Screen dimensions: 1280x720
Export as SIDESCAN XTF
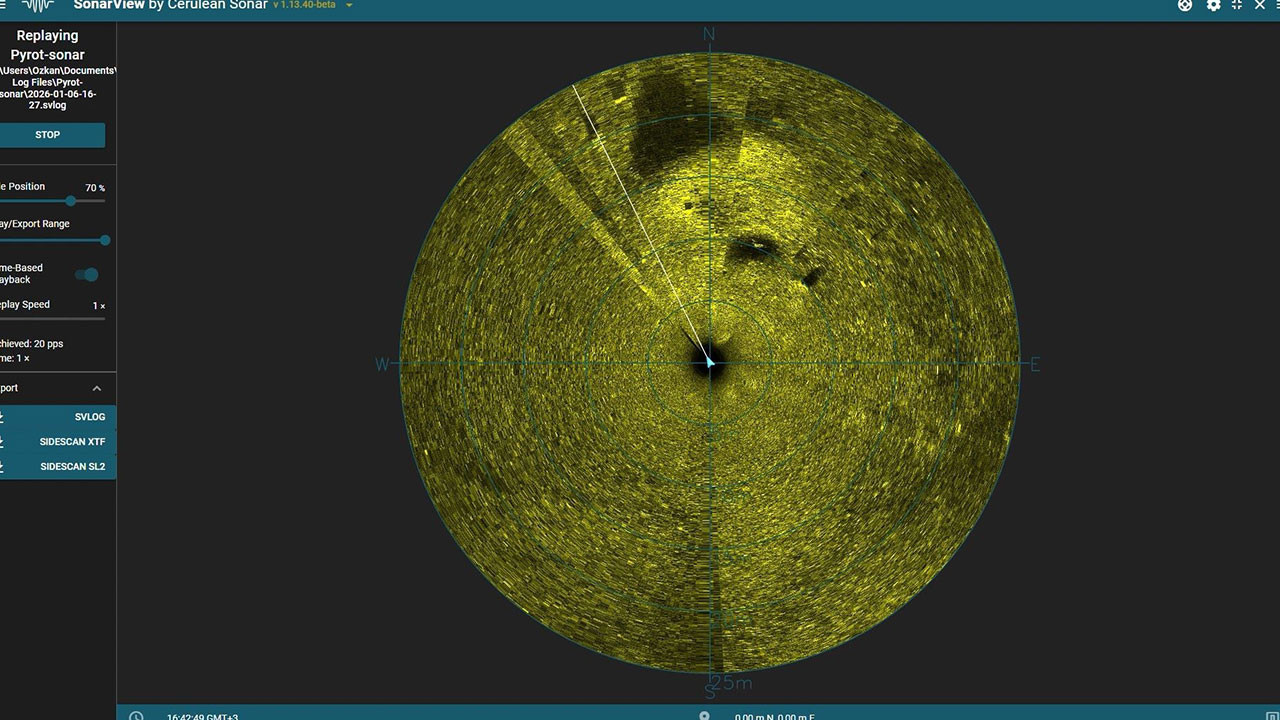(56, 442)
